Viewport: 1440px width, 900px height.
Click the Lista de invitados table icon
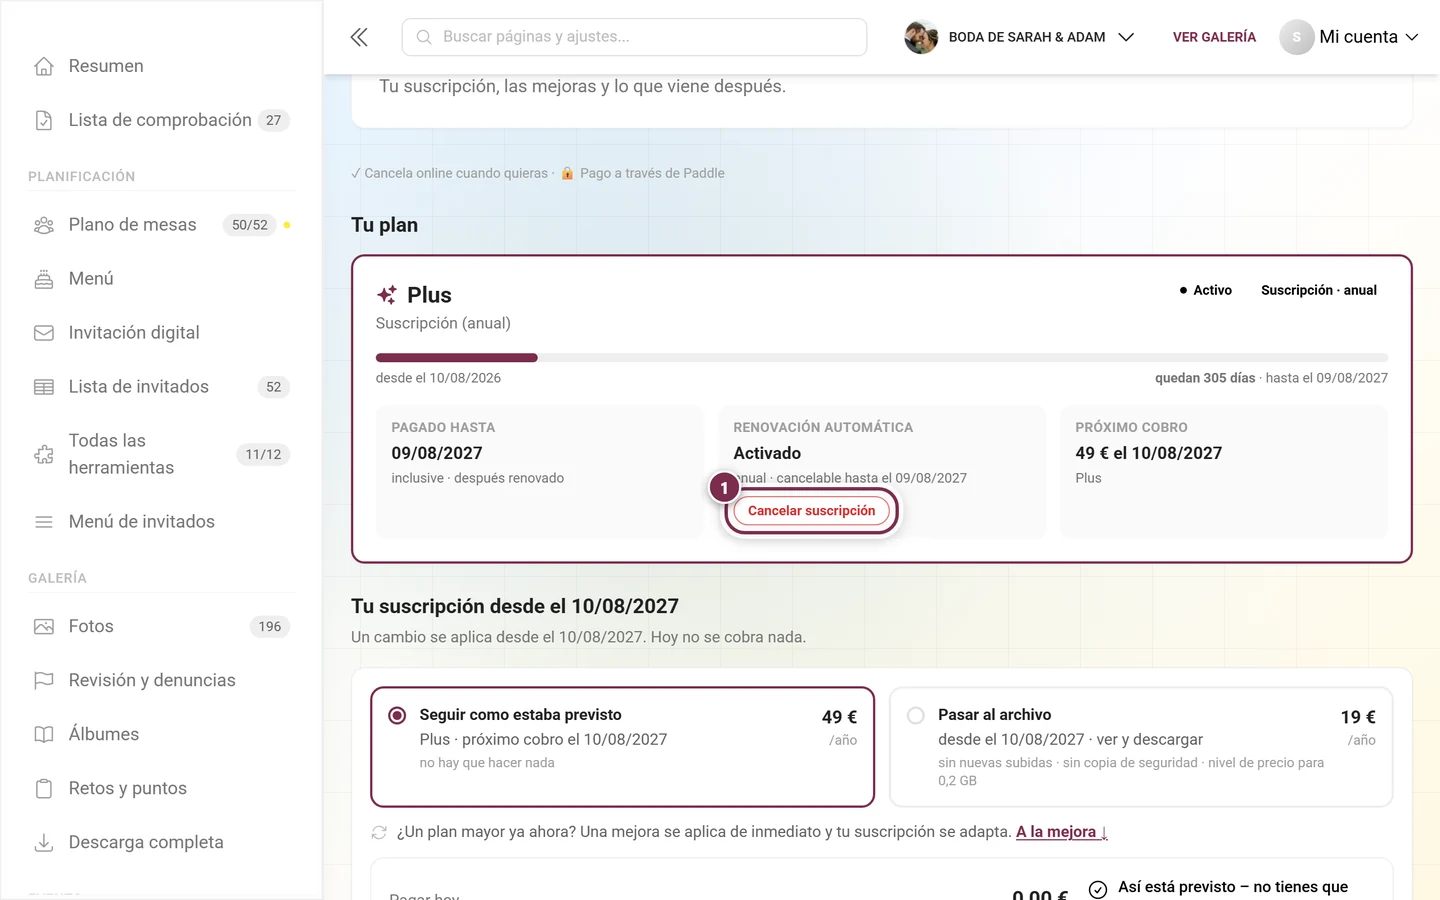tap(44, 387)
